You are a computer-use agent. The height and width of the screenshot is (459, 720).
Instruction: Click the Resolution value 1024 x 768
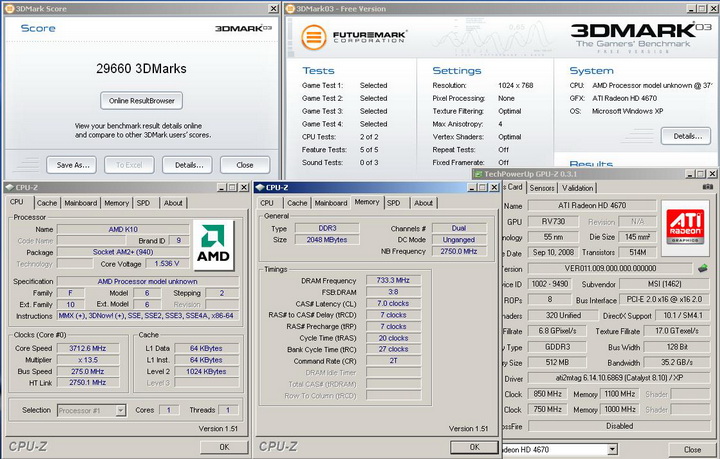coord(515,85)
